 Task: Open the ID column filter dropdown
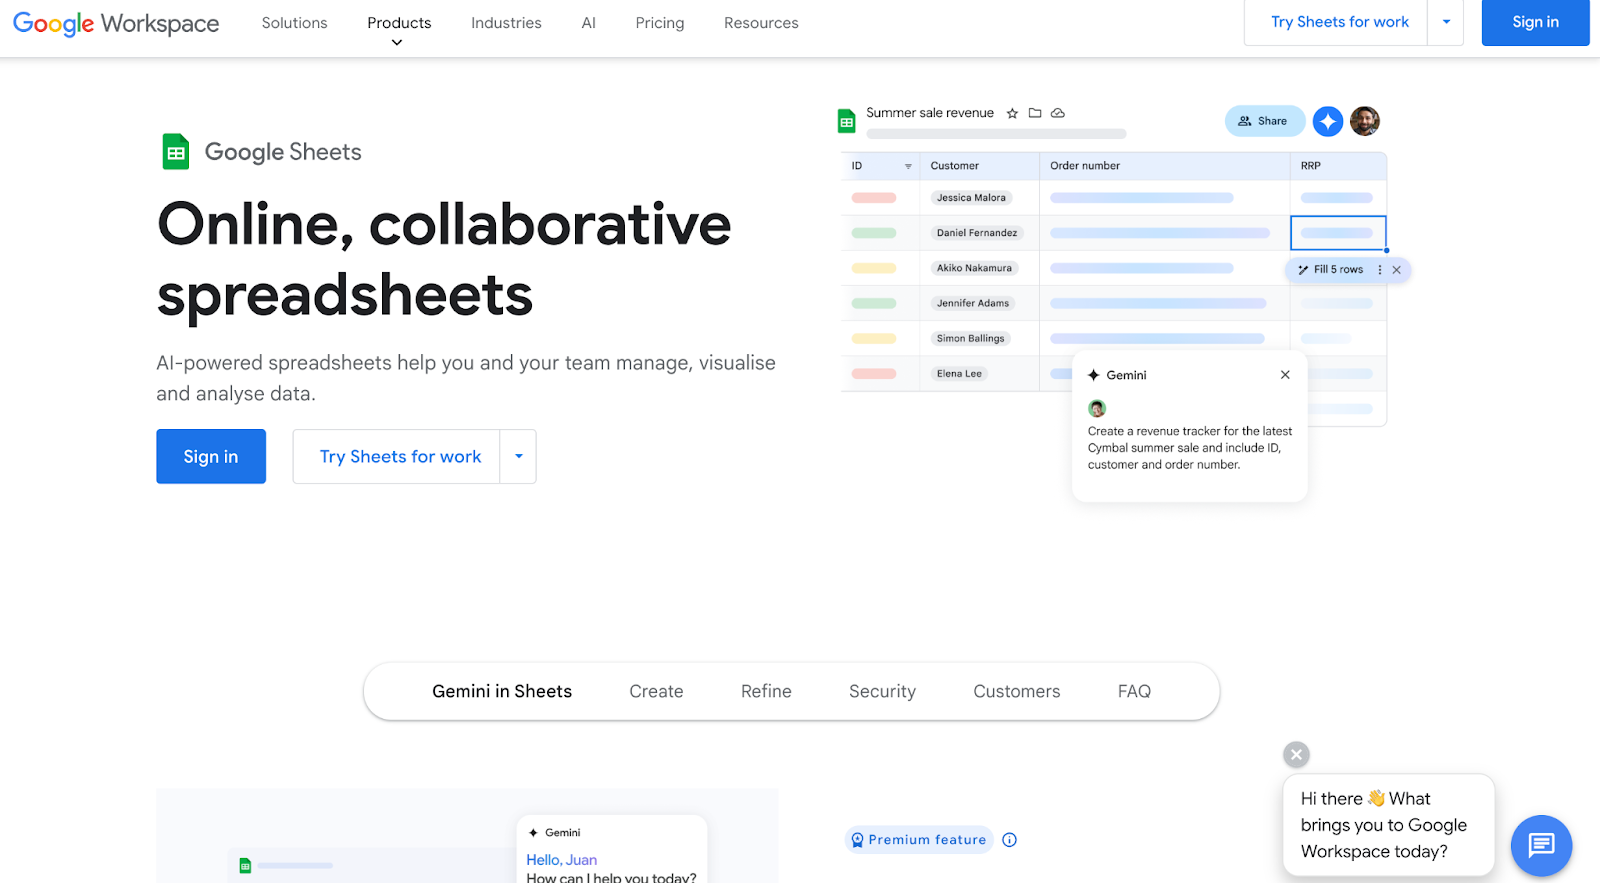(x=908, y=166)
